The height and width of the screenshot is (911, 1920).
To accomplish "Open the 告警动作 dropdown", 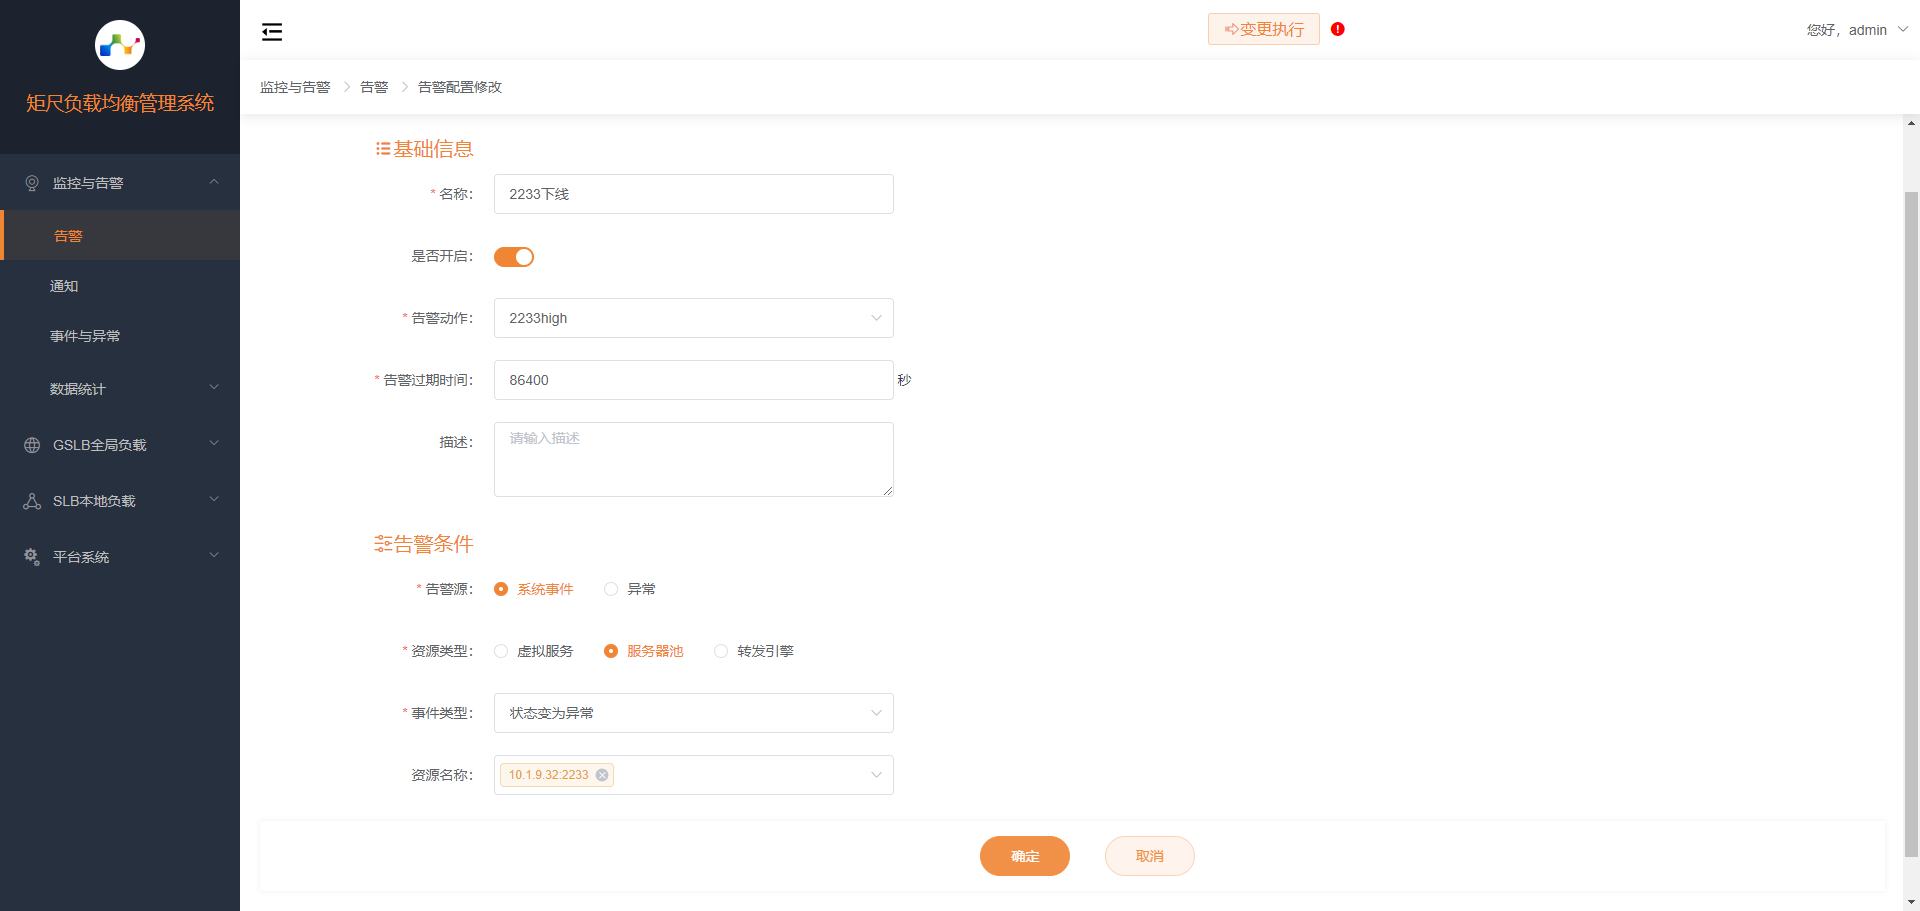I will point(693,318).
